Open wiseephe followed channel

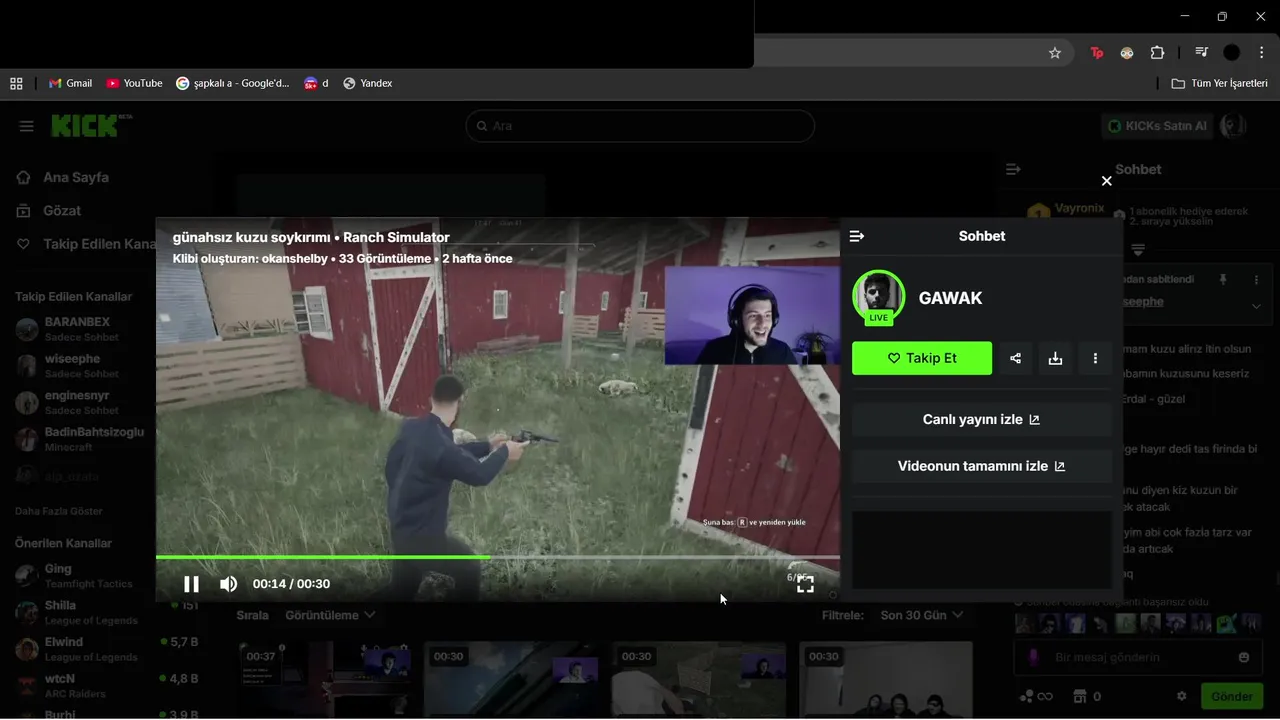tap(78, 366)
